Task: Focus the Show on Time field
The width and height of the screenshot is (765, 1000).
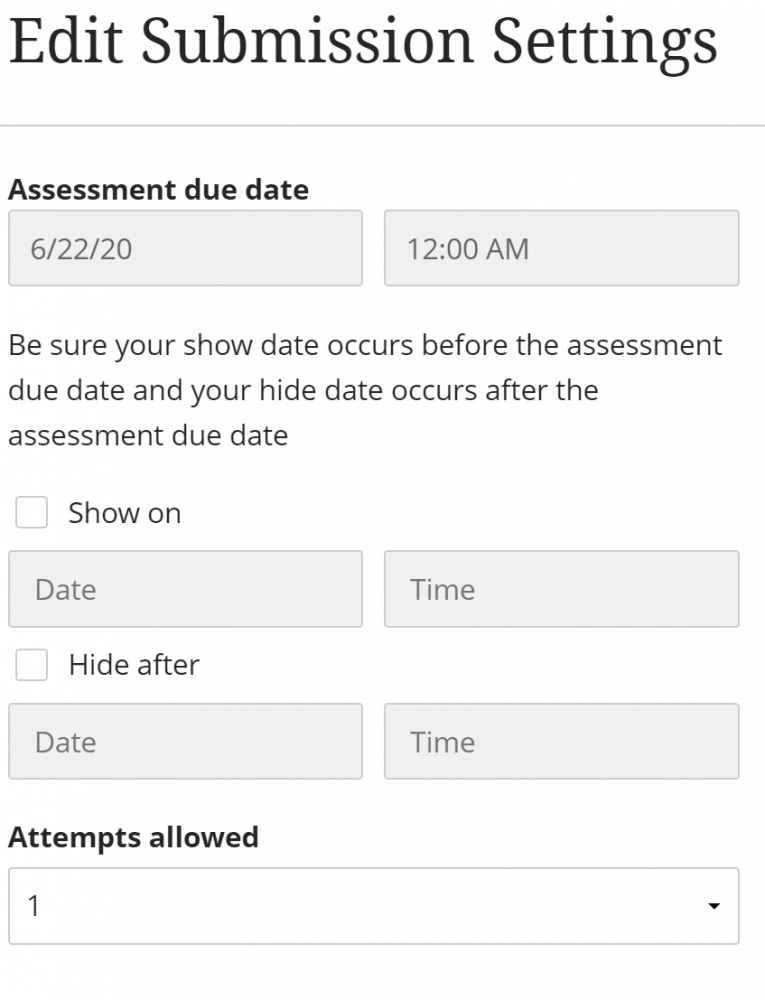Action: pyautogui.click(x=561, y=589)
